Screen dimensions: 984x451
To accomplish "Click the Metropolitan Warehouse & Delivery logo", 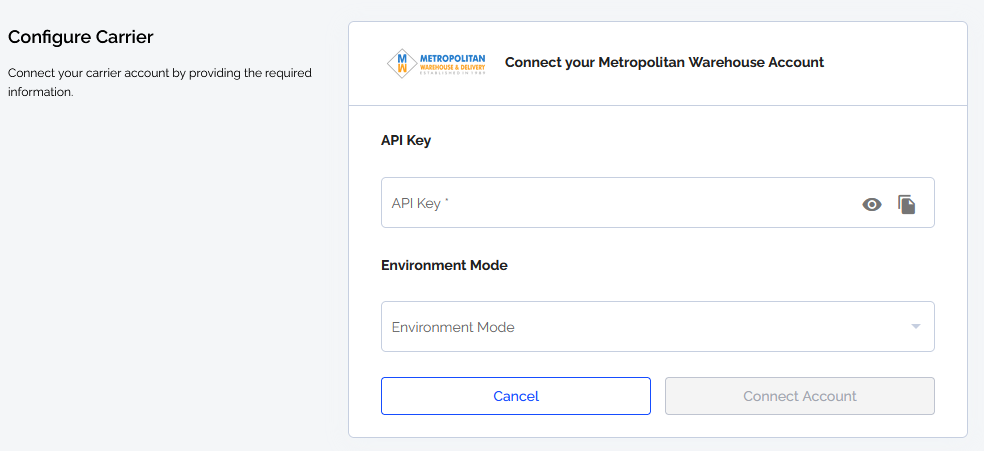I will point(436,63).
